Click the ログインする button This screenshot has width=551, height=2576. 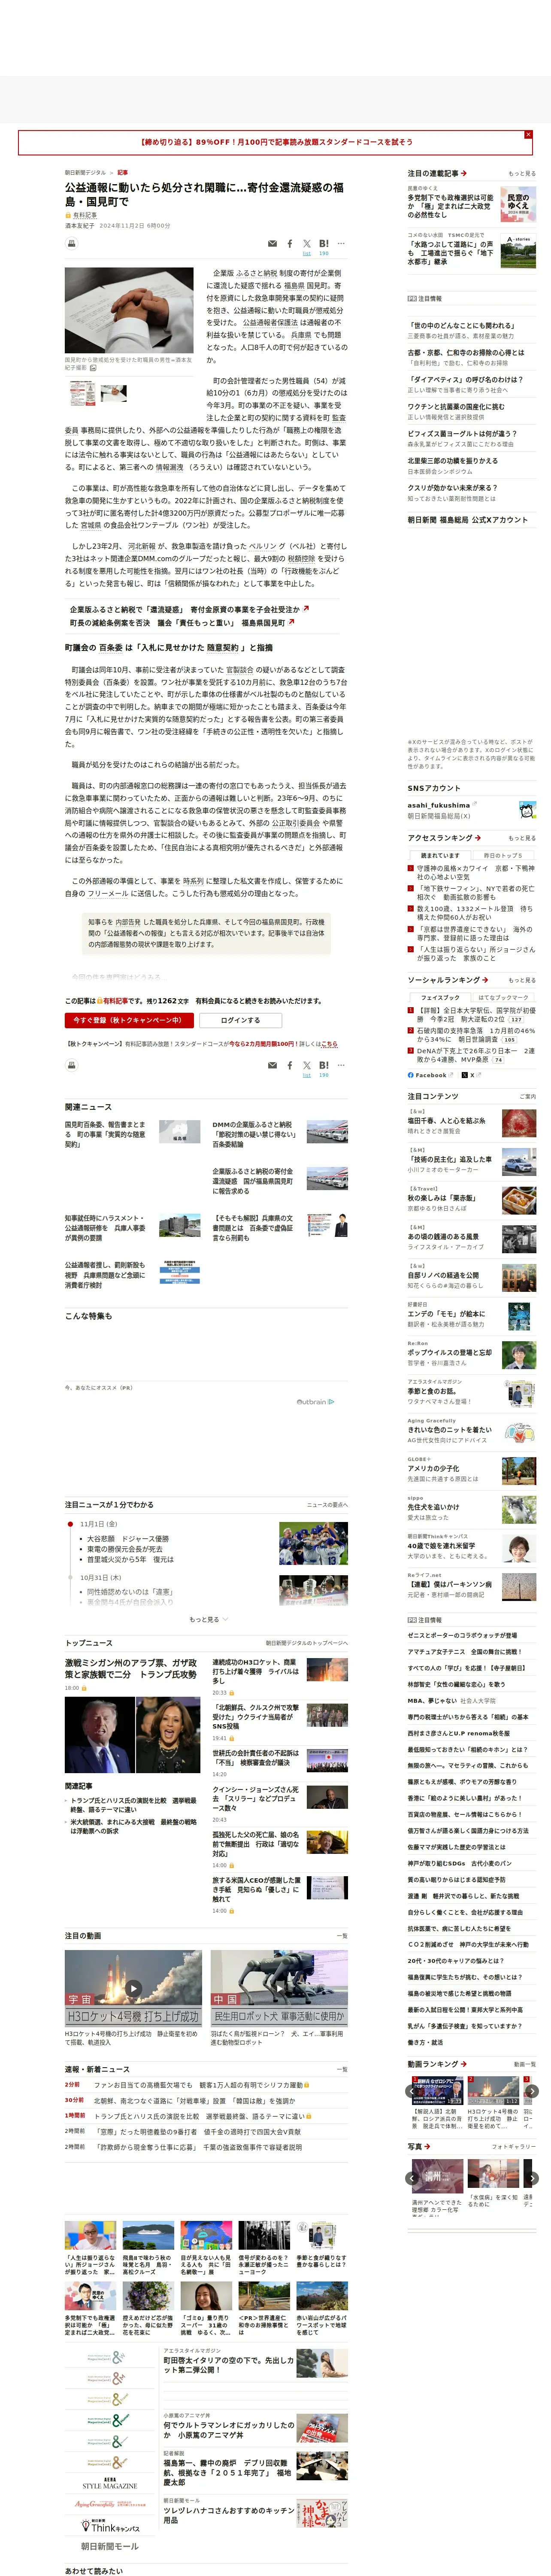(240, 1020)
